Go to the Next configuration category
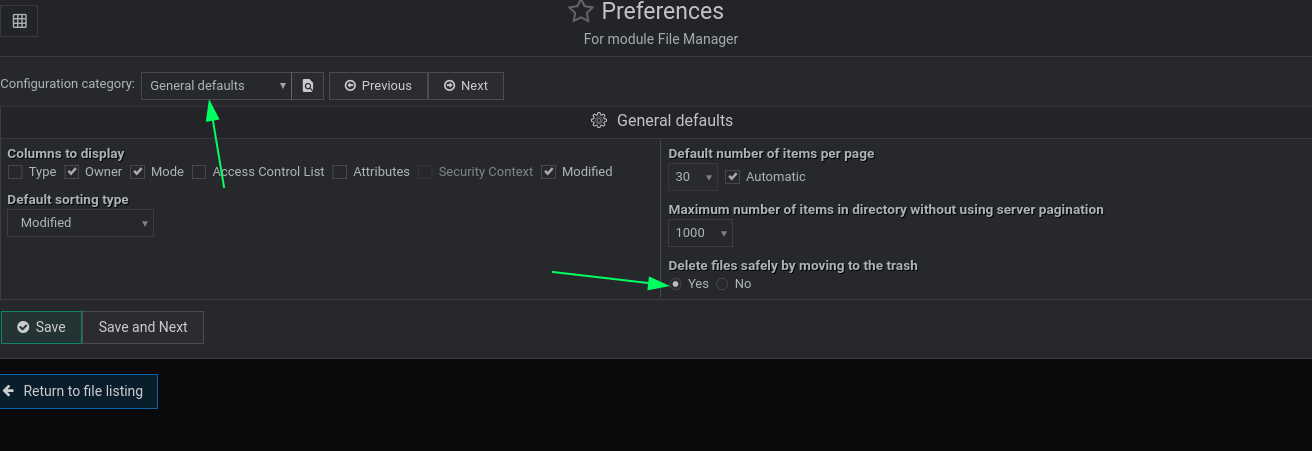Image resolution: width=1312 pixels, height=451 pixels. point(466,86)
